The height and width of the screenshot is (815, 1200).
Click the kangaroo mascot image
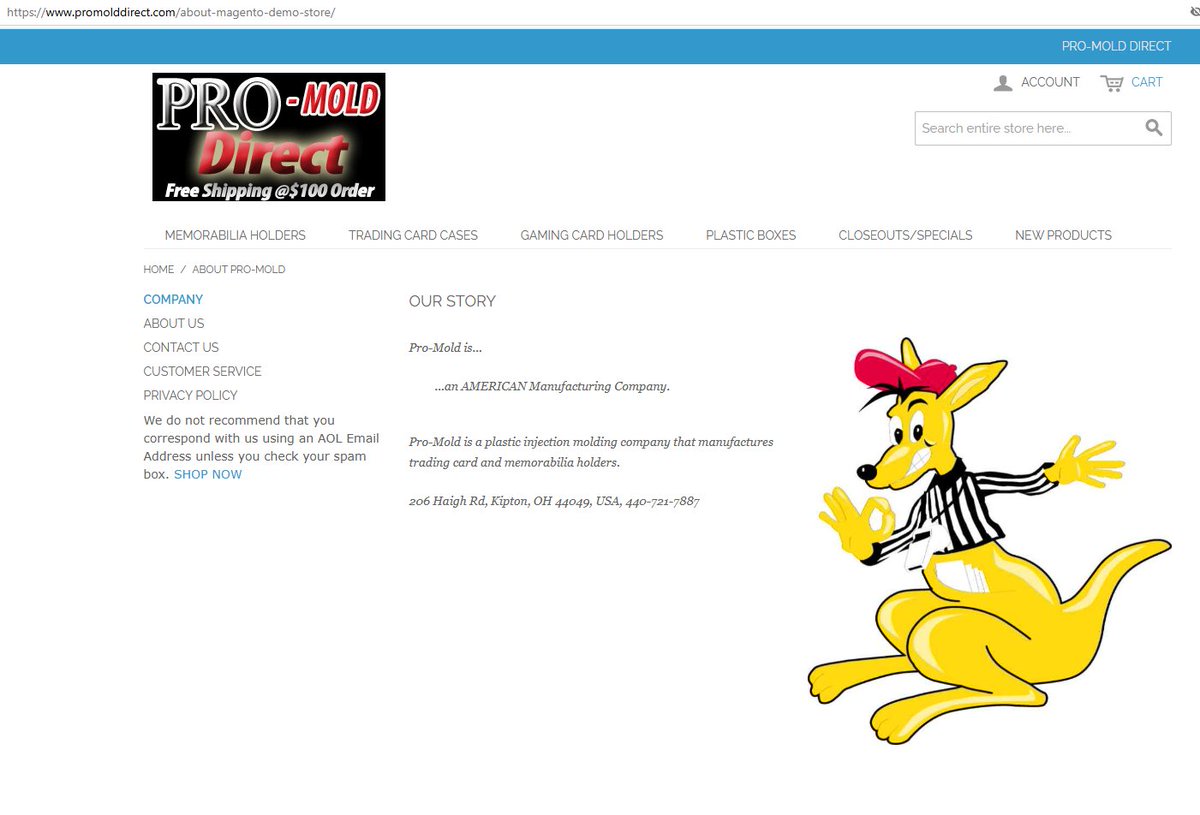[988, 540]
